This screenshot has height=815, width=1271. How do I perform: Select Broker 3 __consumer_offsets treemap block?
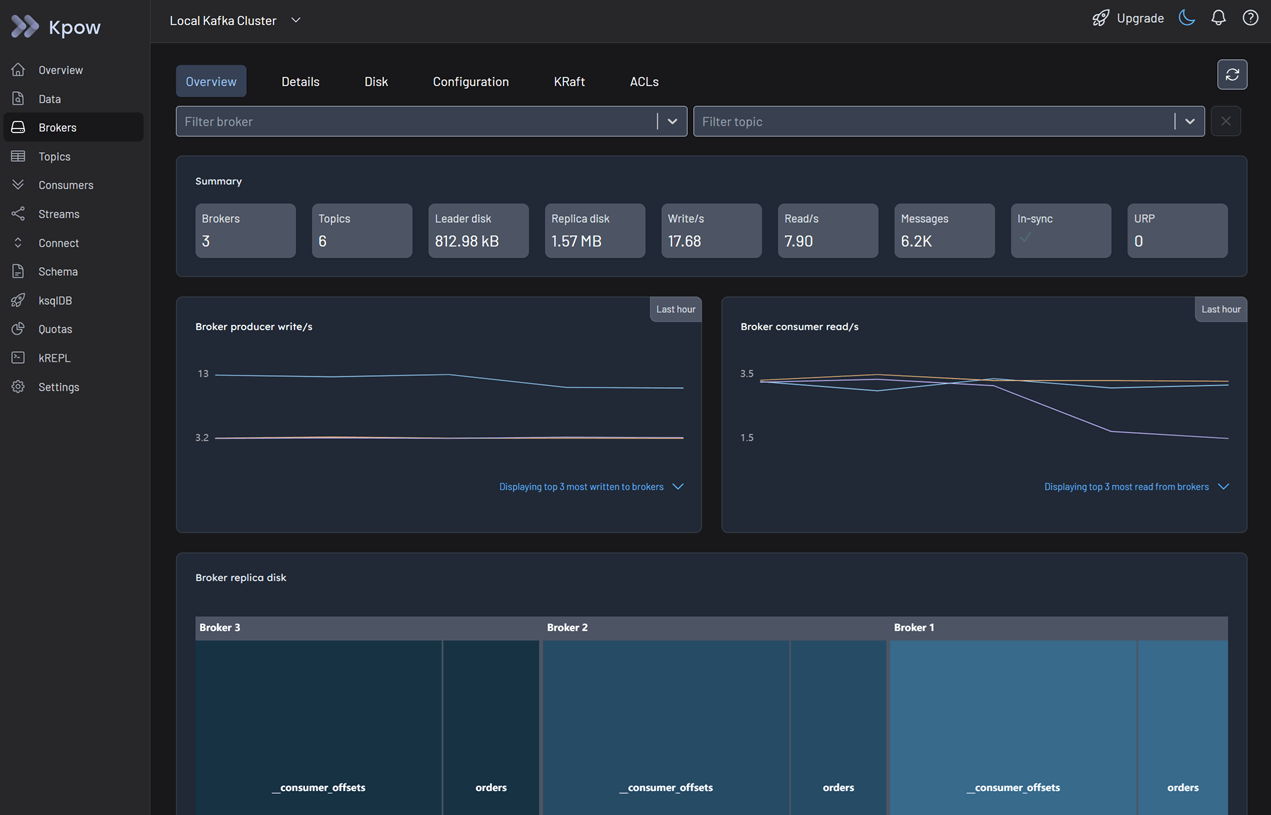pos(319,727)
